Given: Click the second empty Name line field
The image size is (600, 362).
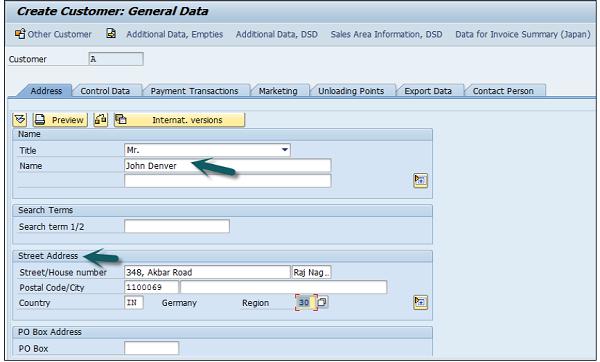Looking at the screenshot, I should pyautogui.click(x=228, y=181).
